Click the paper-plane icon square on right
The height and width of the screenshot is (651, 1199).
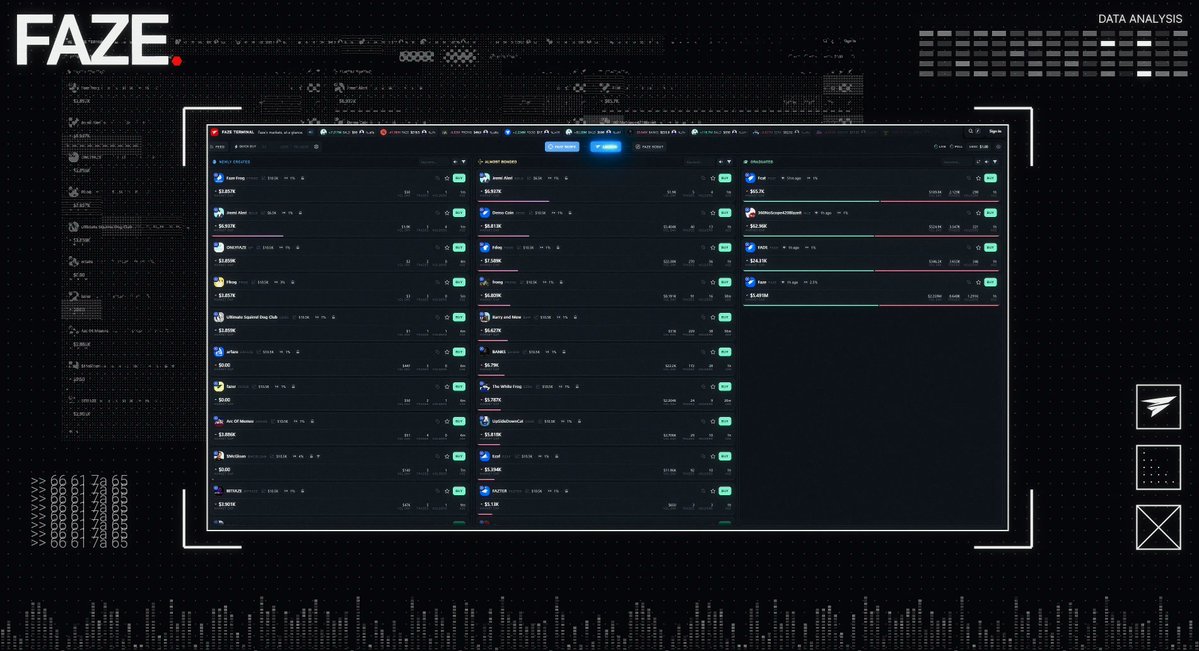coord(1158,406)
